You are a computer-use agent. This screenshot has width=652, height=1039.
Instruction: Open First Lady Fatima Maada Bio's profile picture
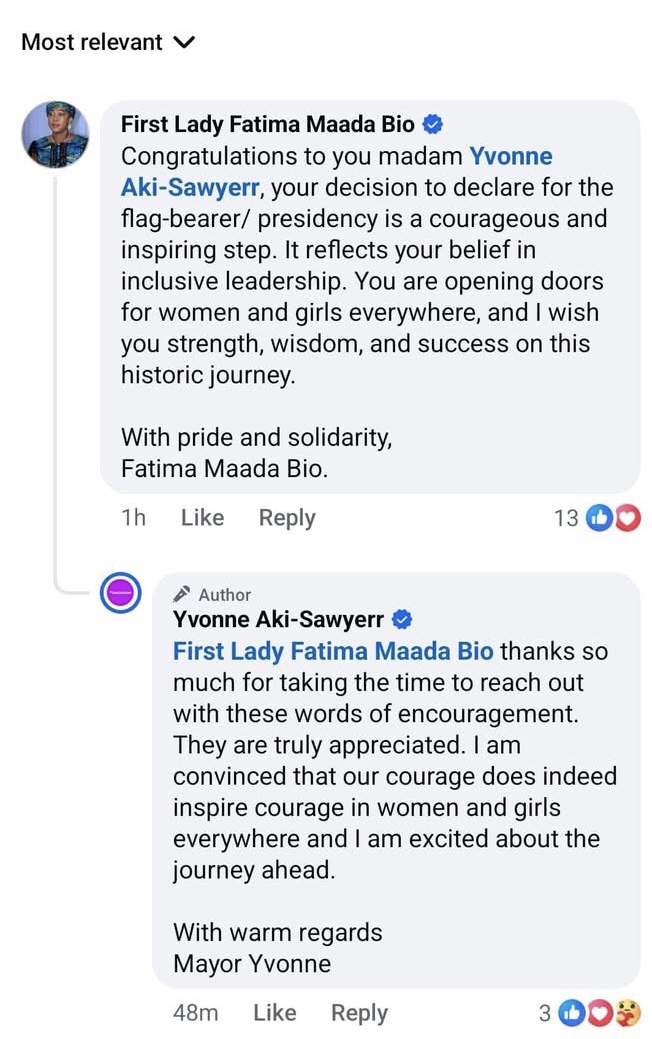pos(56,135)
